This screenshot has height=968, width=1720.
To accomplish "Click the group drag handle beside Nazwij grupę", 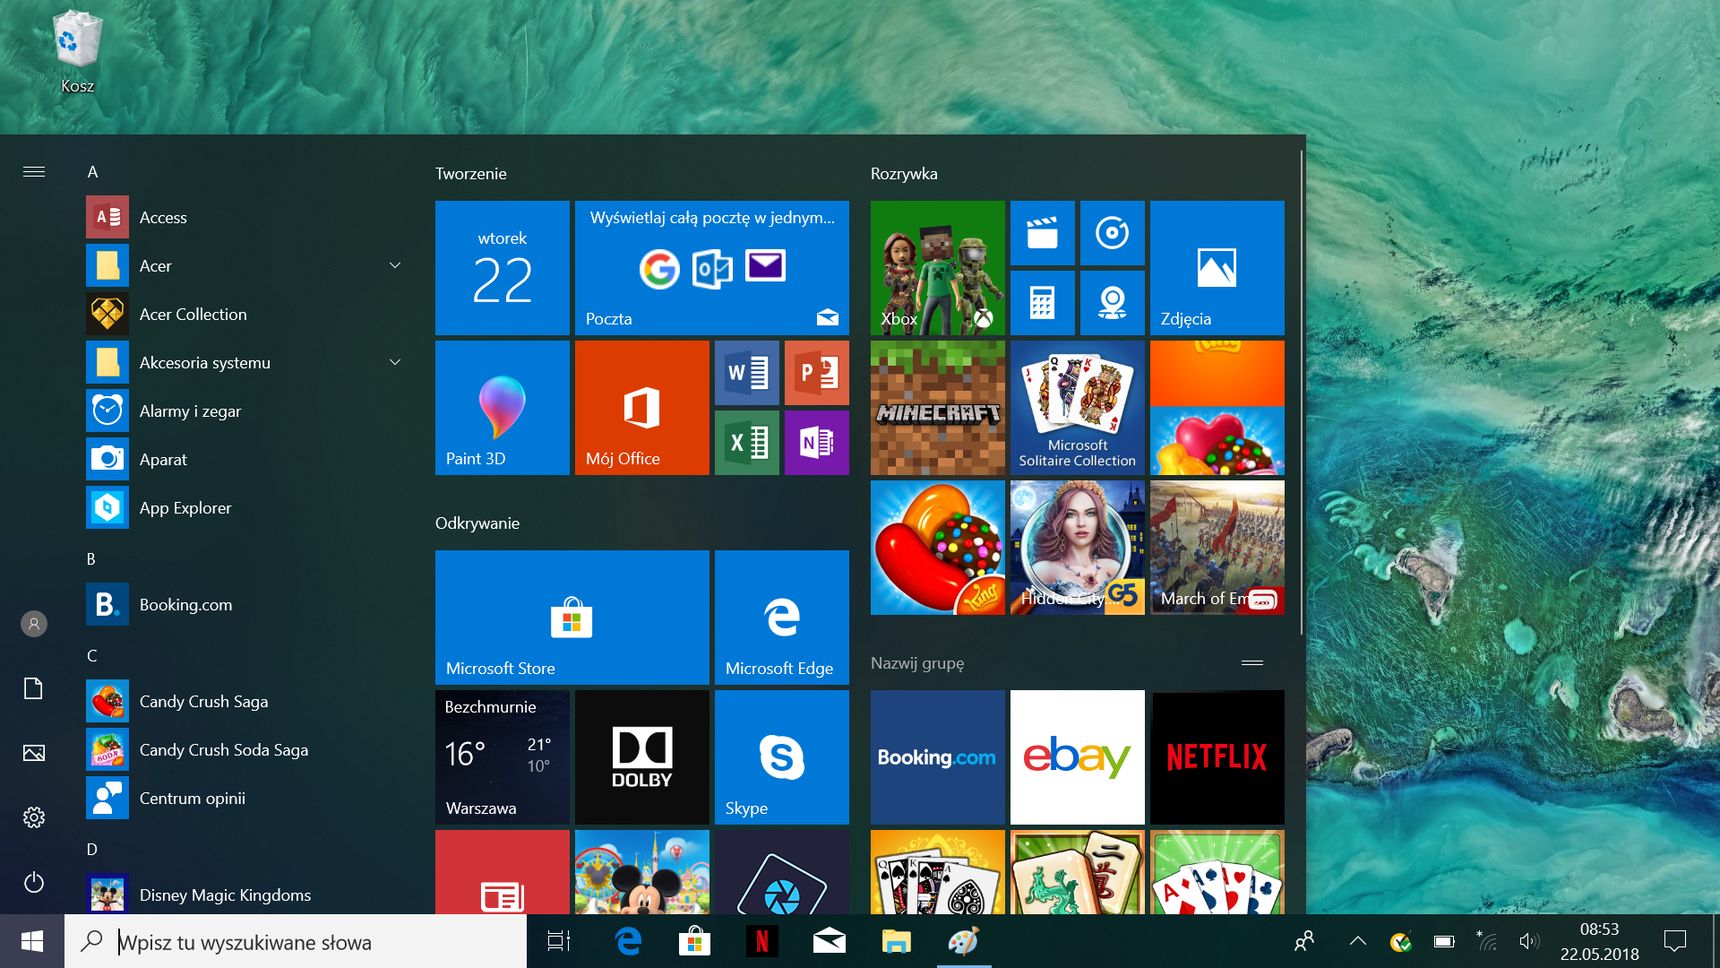I will 1252,663.
